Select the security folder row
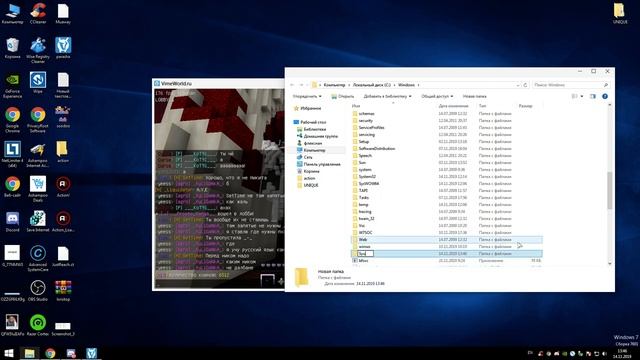 click(x=447, y=120)
